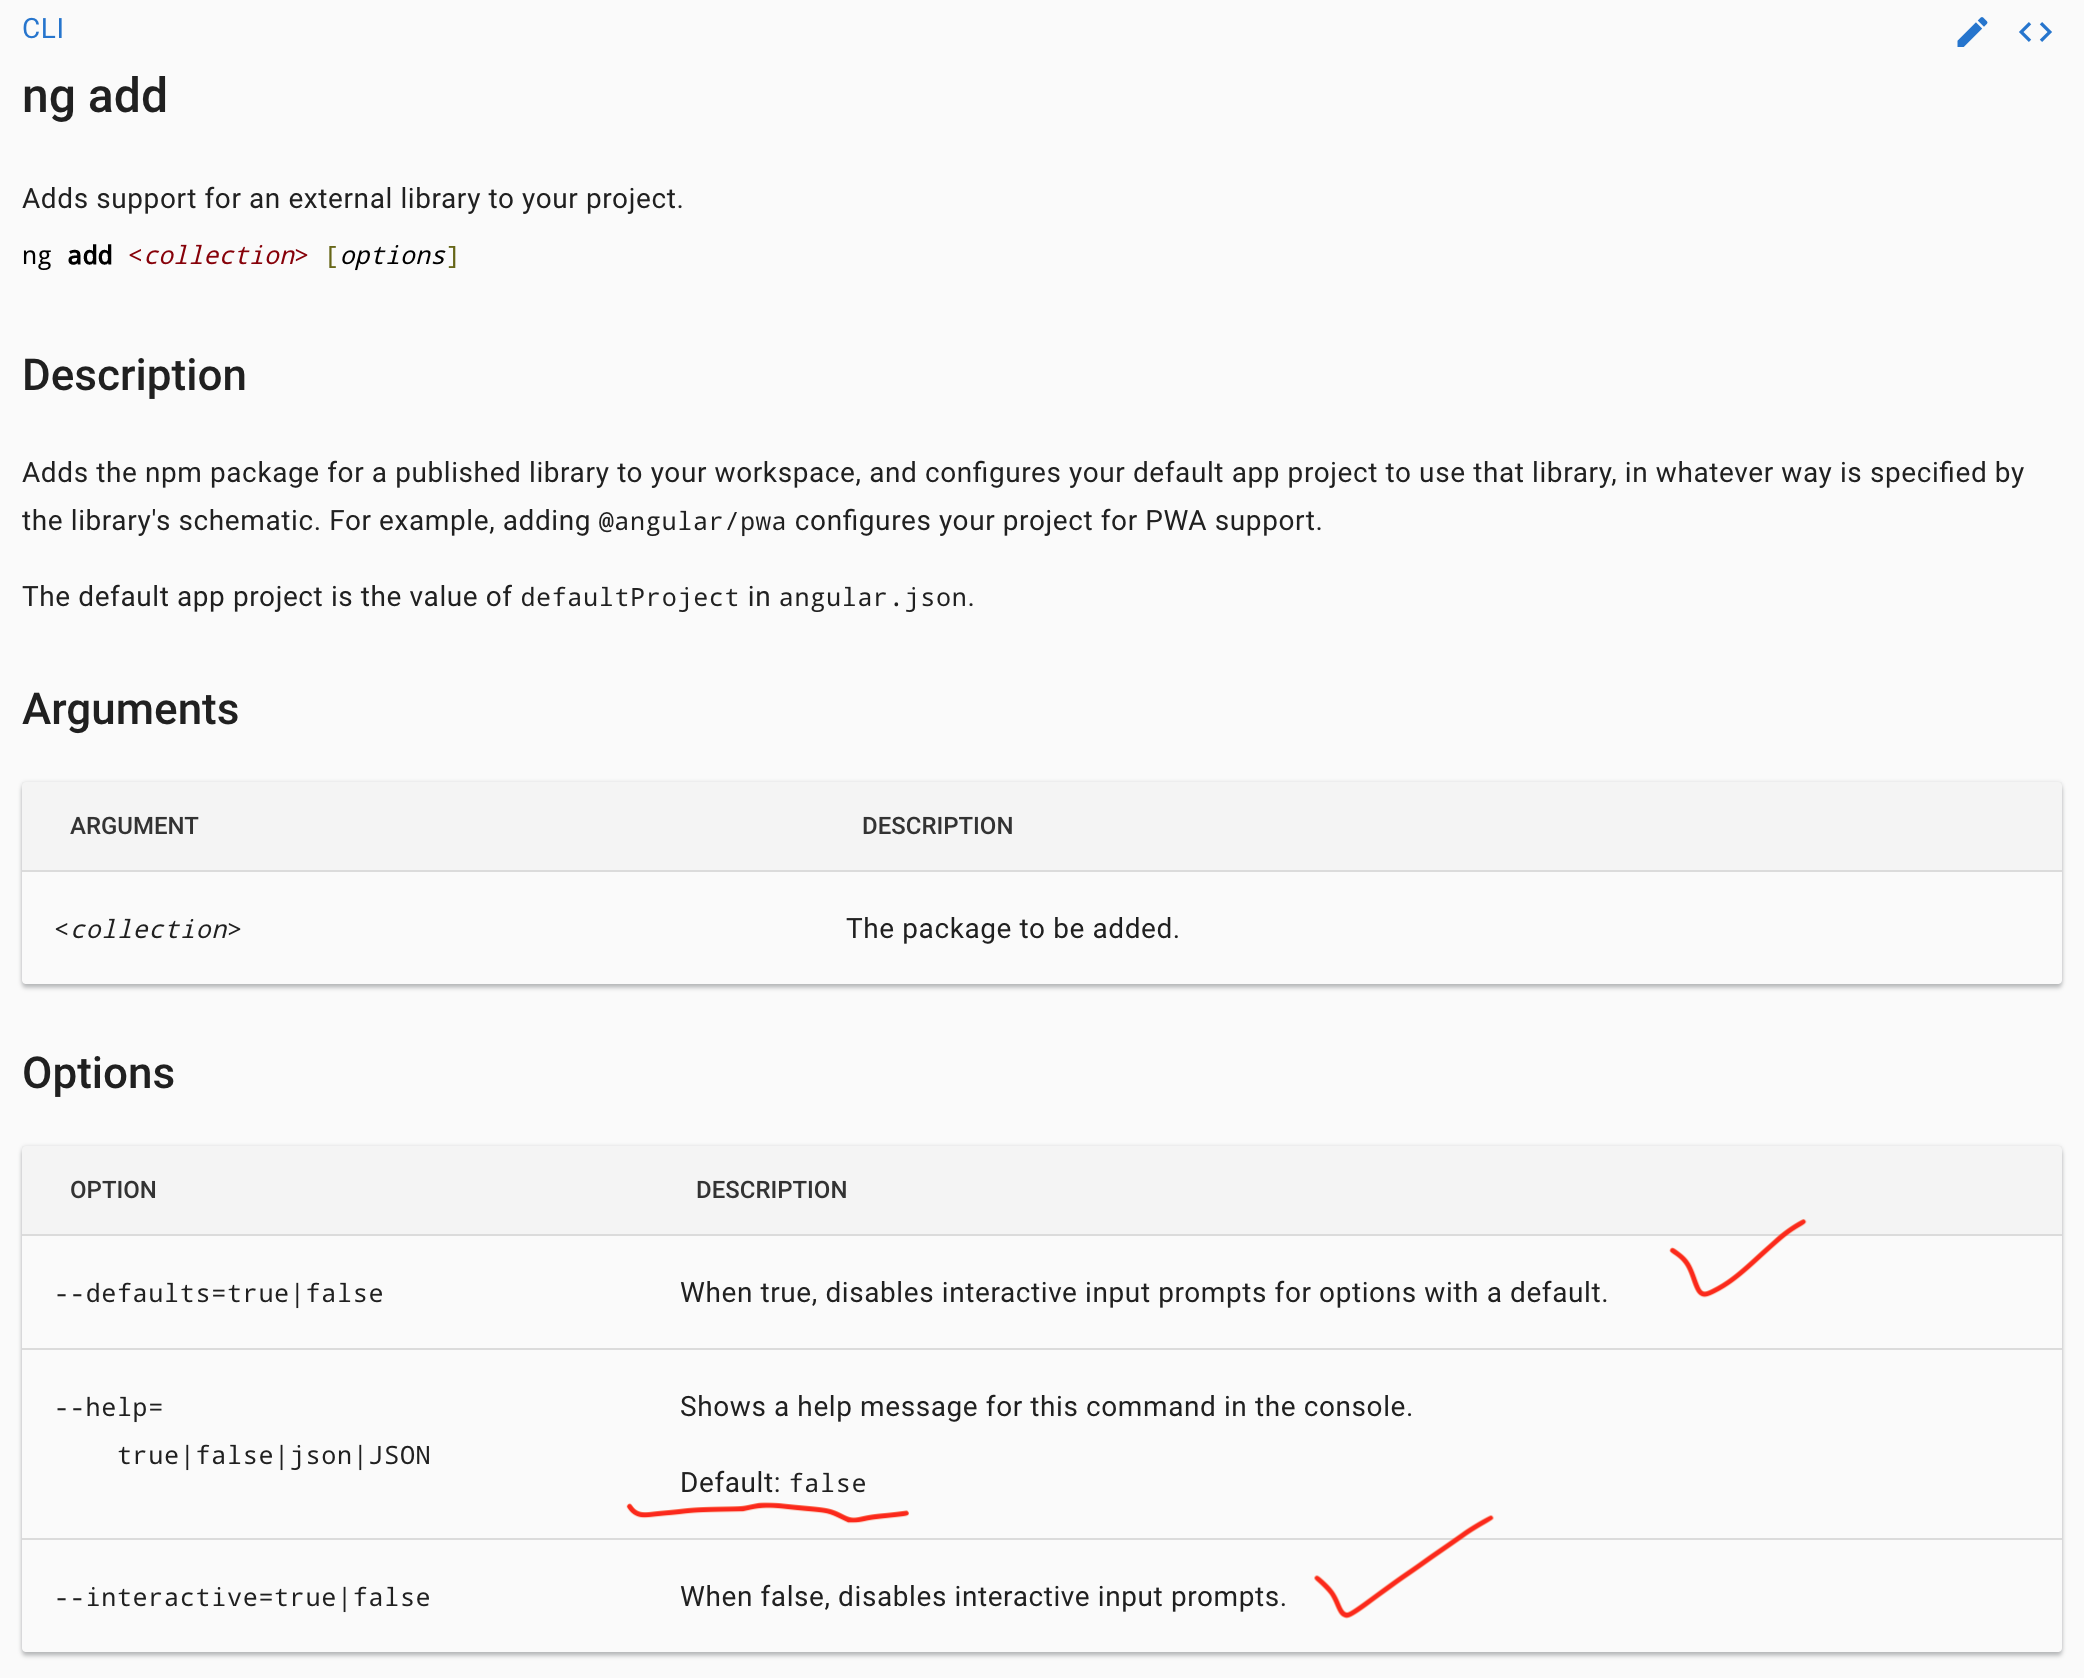Image resolution: width=2084 pixels, height=1678 pixels.
Task: Select the Options section heading
Action: pos(98,1073)
